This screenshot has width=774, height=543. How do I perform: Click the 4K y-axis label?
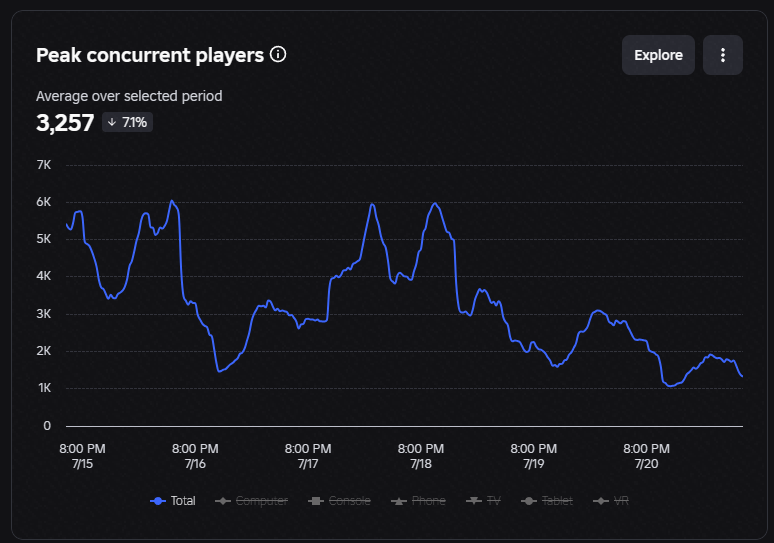[x=43, y=276]
